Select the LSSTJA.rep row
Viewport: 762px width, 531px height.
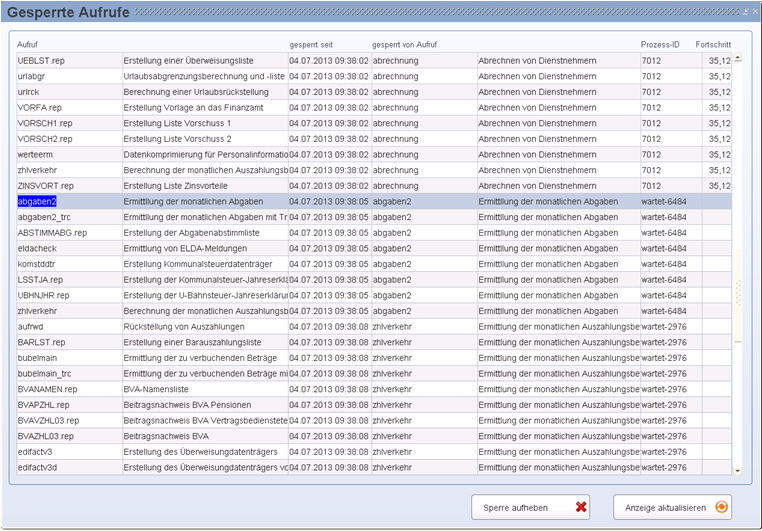tap(374, 280)
